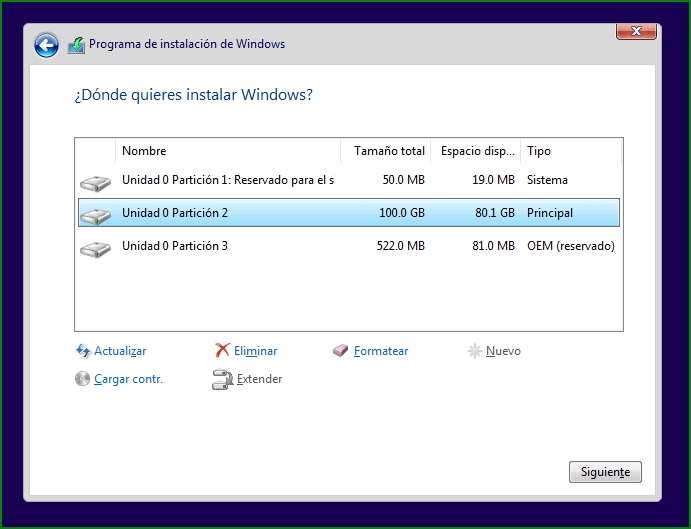Click the drive icon for Partición 2

tap(95, 216)
